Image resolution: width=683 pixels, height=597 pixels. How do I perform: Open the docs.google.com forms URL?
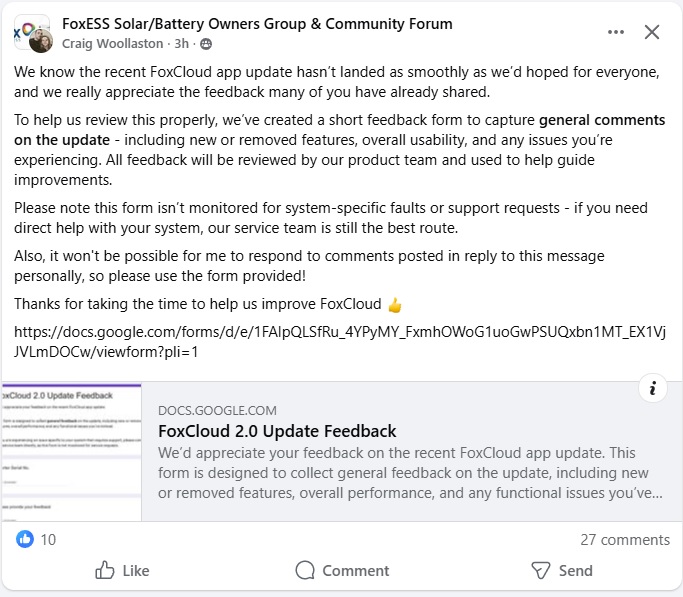tap(340, 340)
